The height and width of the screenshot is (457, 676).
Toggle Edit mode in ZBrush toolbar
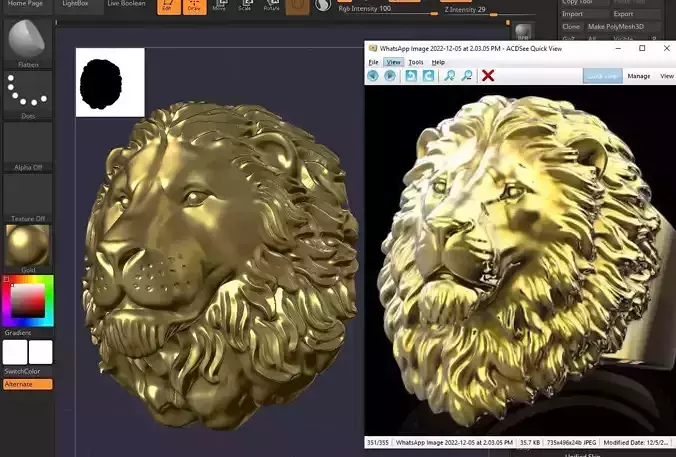[x=169, y=6]
